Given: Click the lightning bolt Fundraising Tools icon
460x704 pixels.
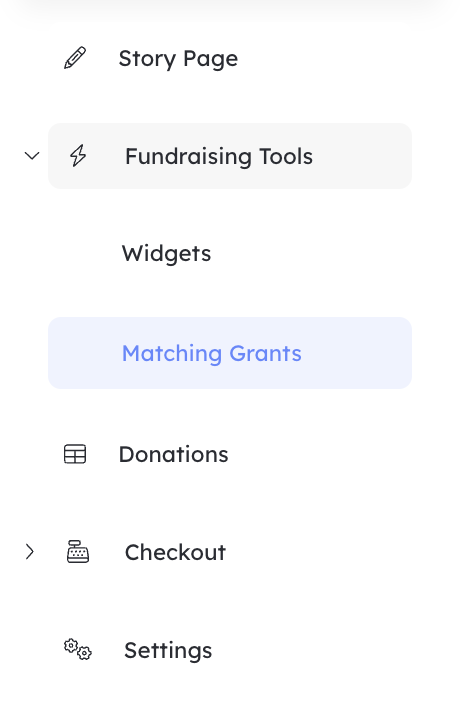Looking at the screenshot, I should coord(78,156).
